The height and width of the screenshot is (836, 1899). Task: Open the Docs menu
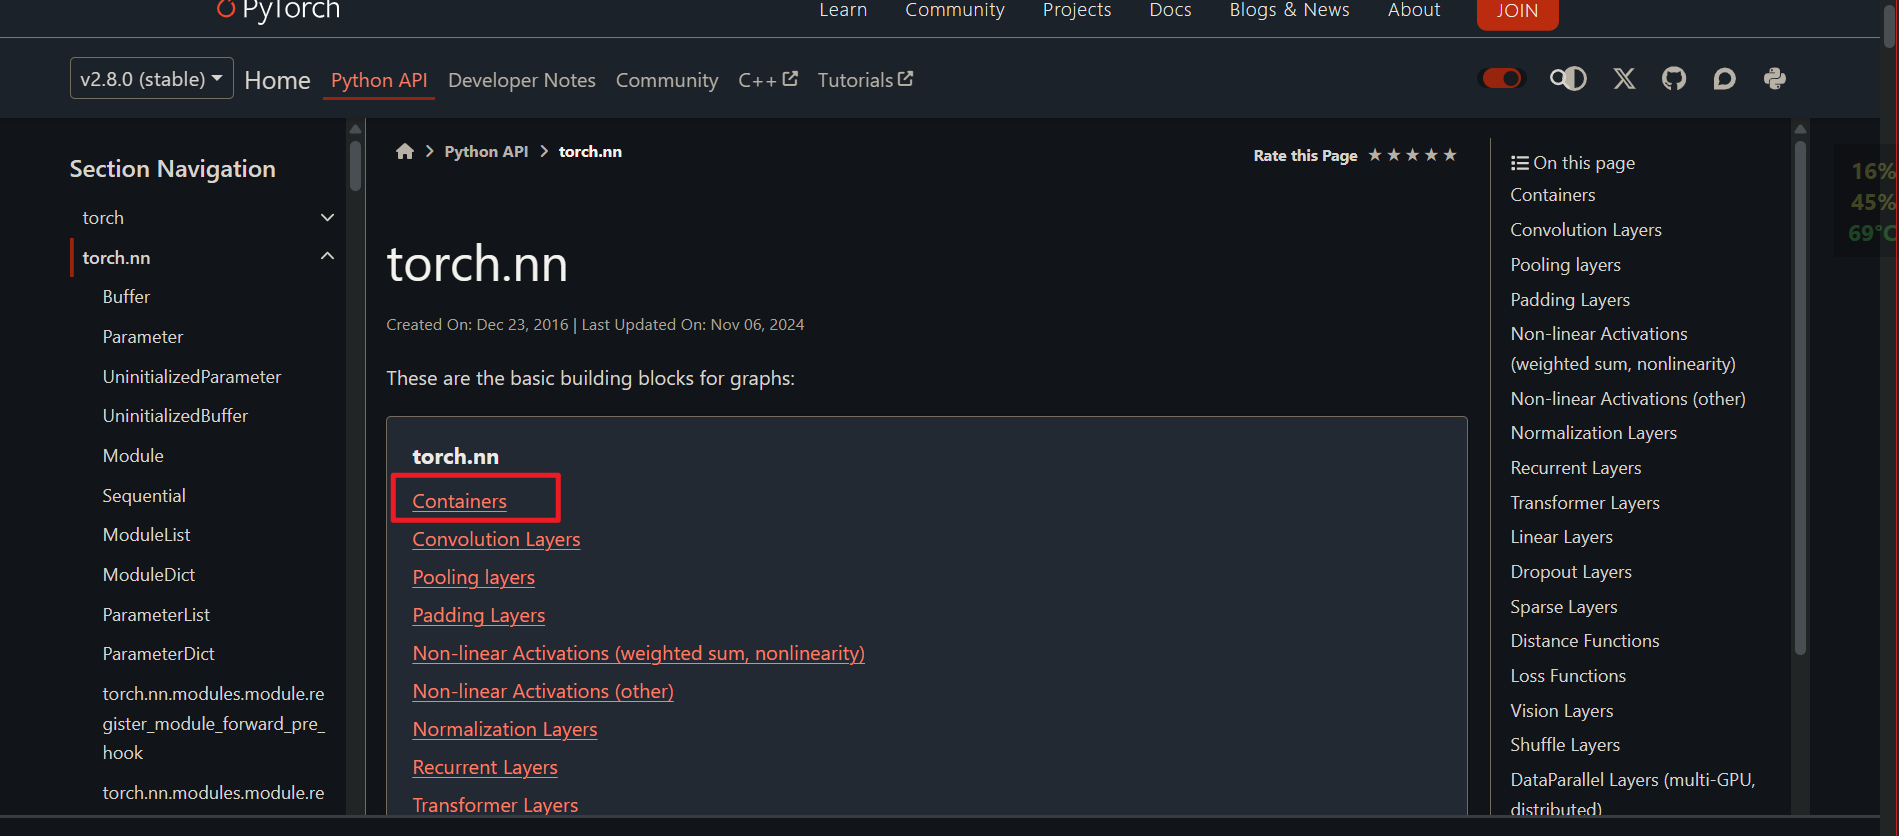coord(1170,10)
